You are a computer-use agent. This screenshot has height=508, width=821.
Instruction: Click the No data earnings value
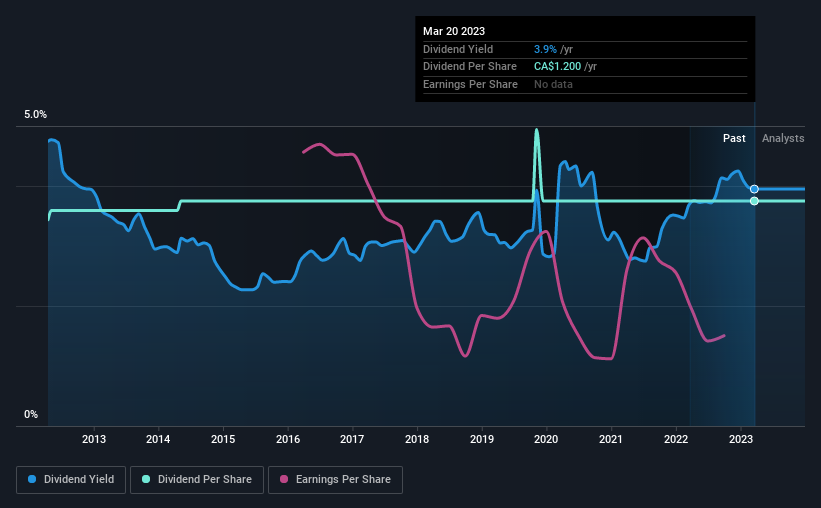click(x=553, y=84)
